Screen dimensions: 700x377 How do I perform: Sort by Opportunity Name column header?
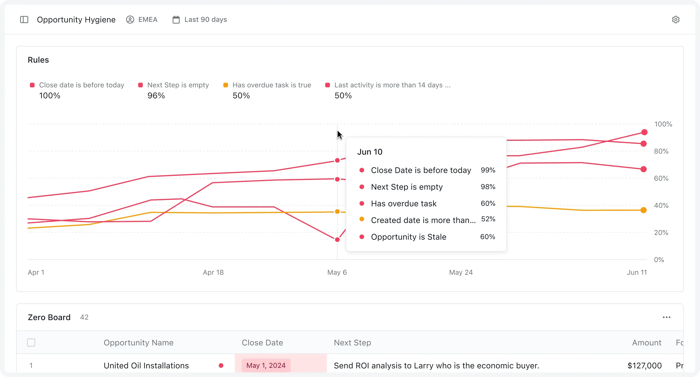138,343
